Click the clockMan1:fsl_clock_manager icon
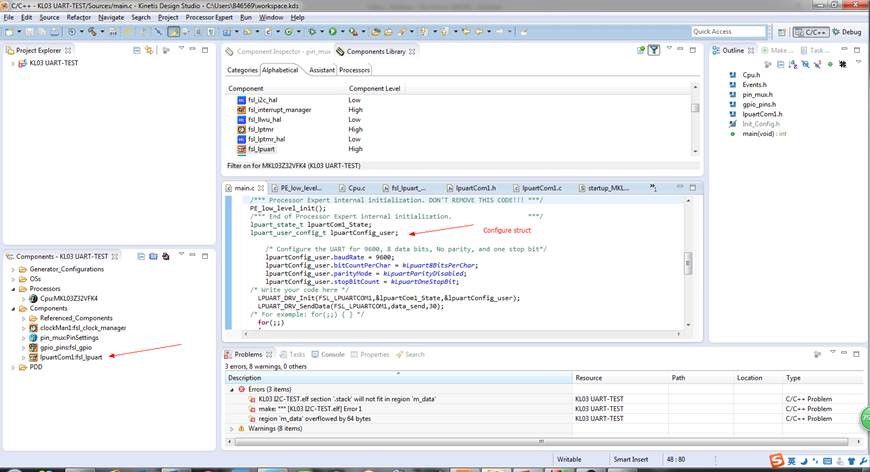 (33, 328)
